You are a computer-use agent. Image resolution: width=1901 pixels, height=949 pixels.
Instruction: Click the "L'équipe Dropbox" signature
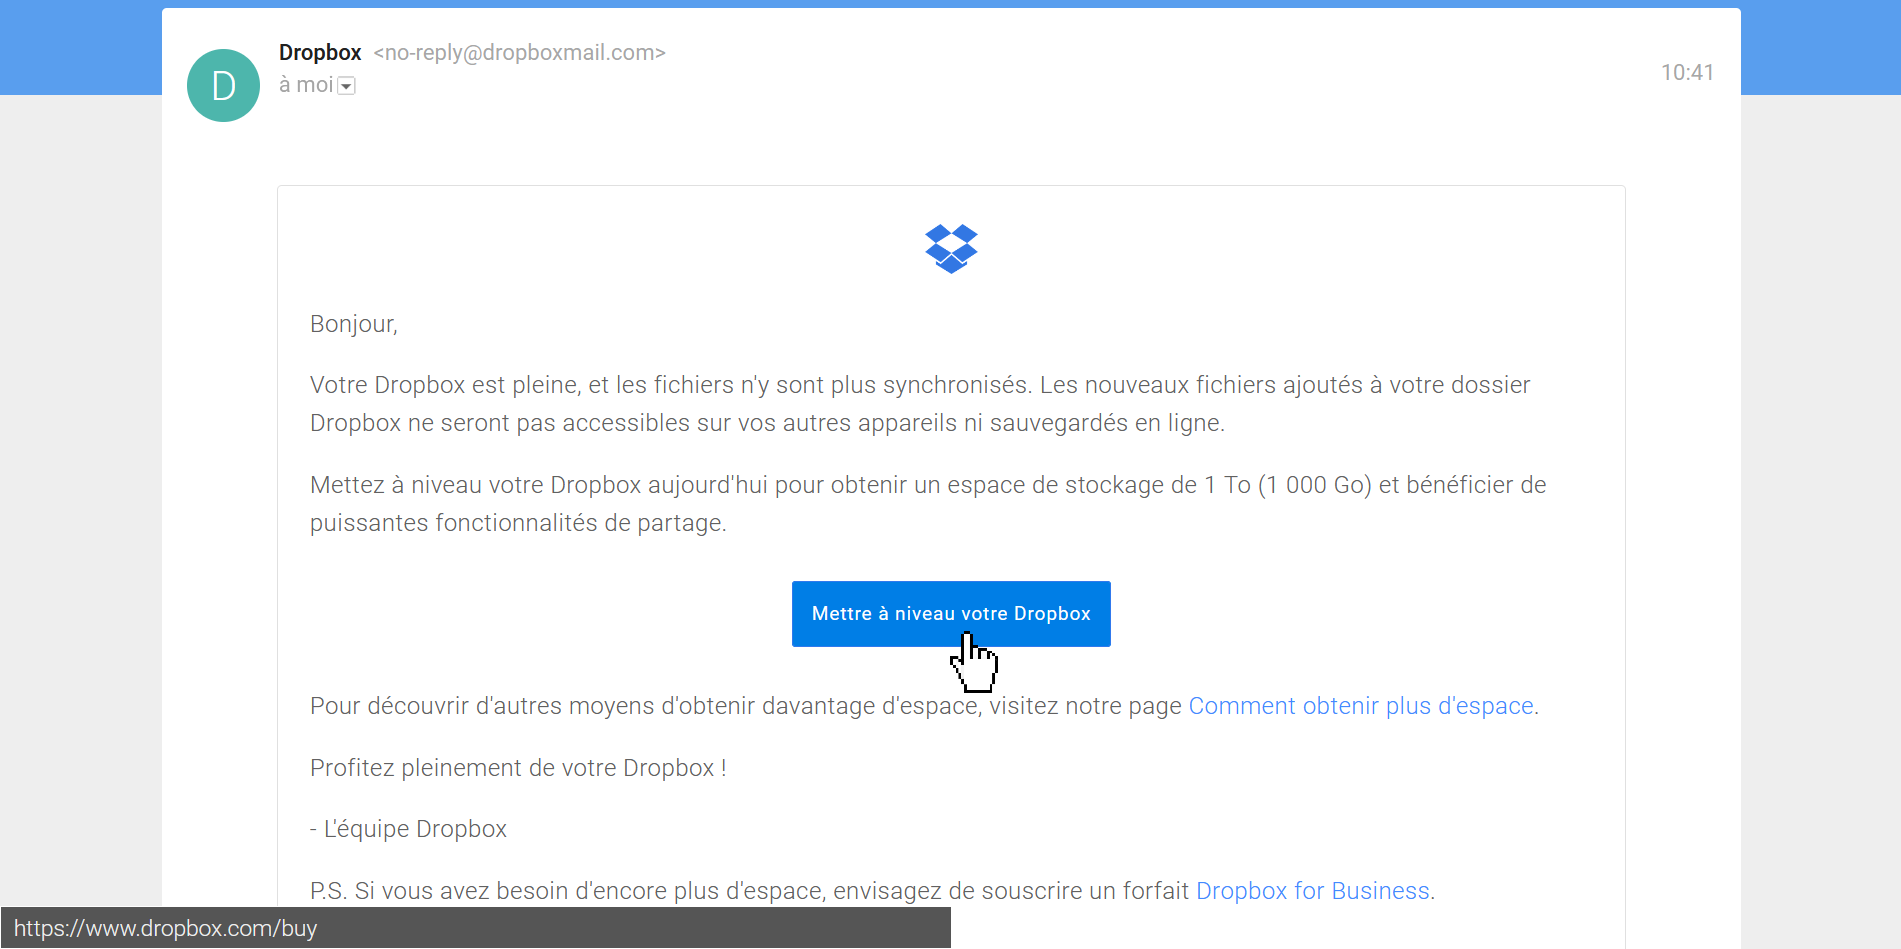click(414, 829)
